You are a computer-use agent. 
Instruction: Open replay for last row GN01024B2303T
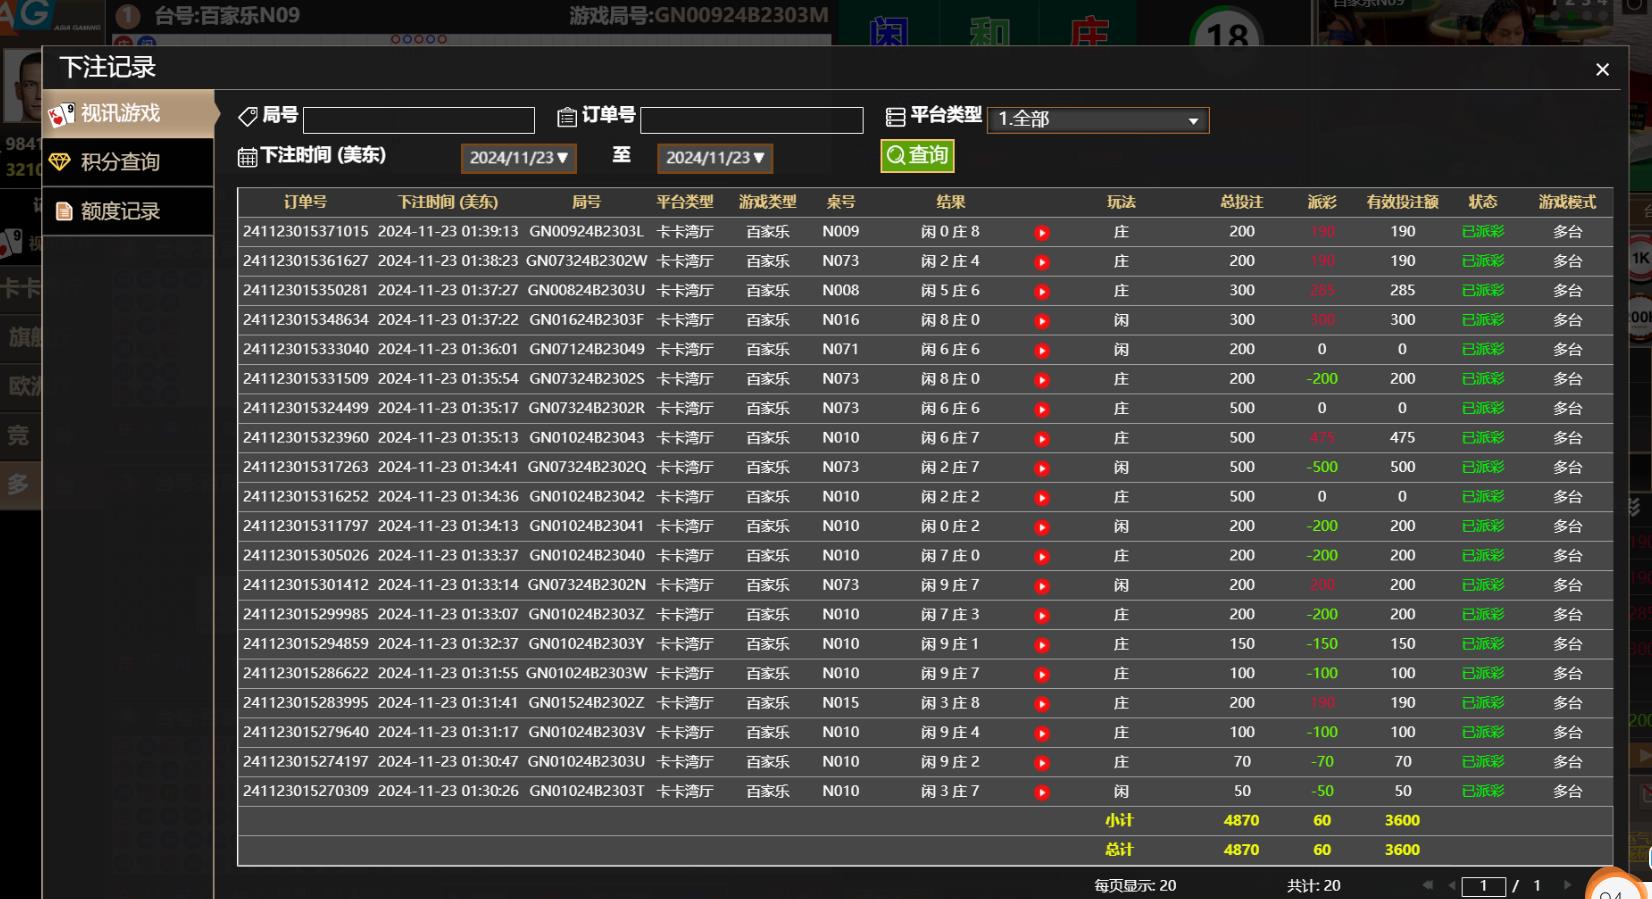(x=1042, y=793)
